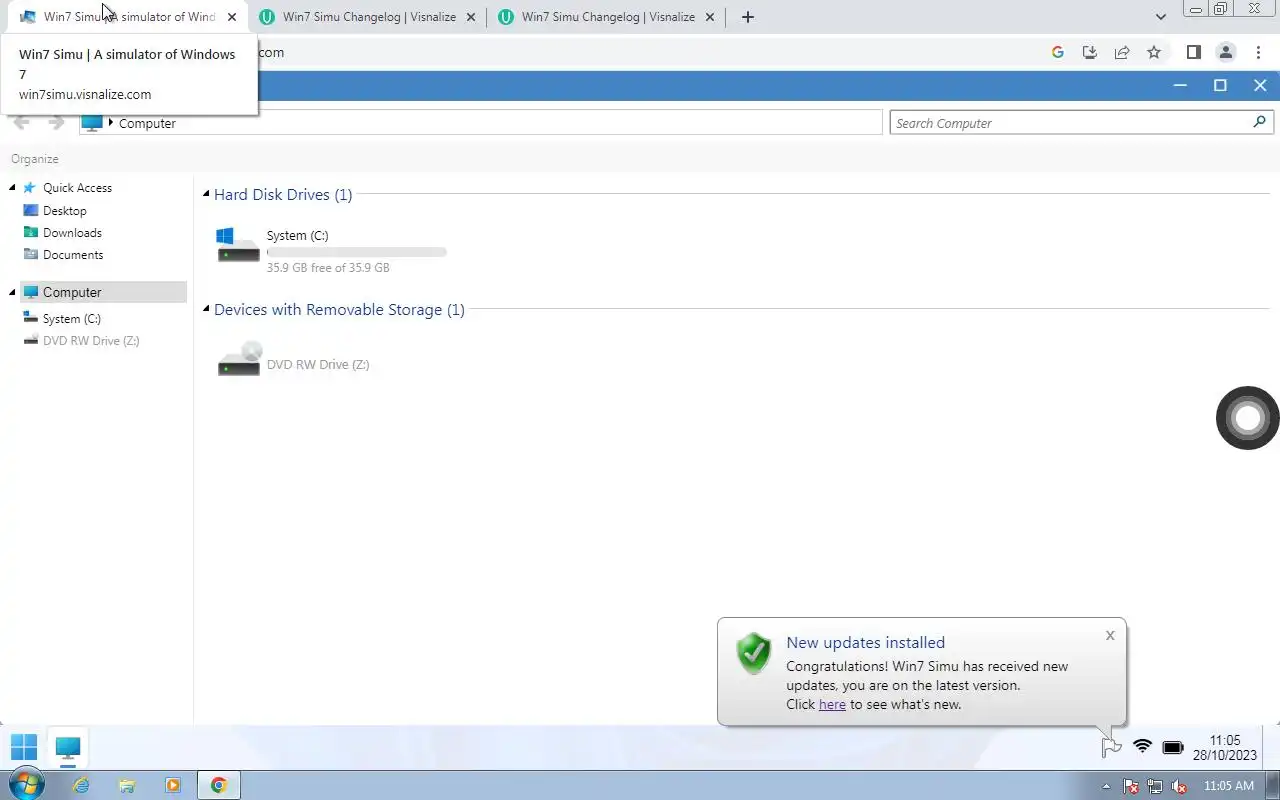Dismiss the New updates installed notification

click(x=1110, y=635)
